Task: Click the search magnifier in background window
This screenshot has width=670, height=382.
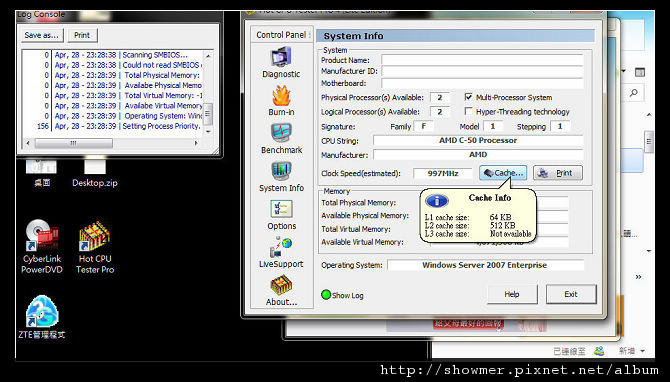Action: point(634,93)
